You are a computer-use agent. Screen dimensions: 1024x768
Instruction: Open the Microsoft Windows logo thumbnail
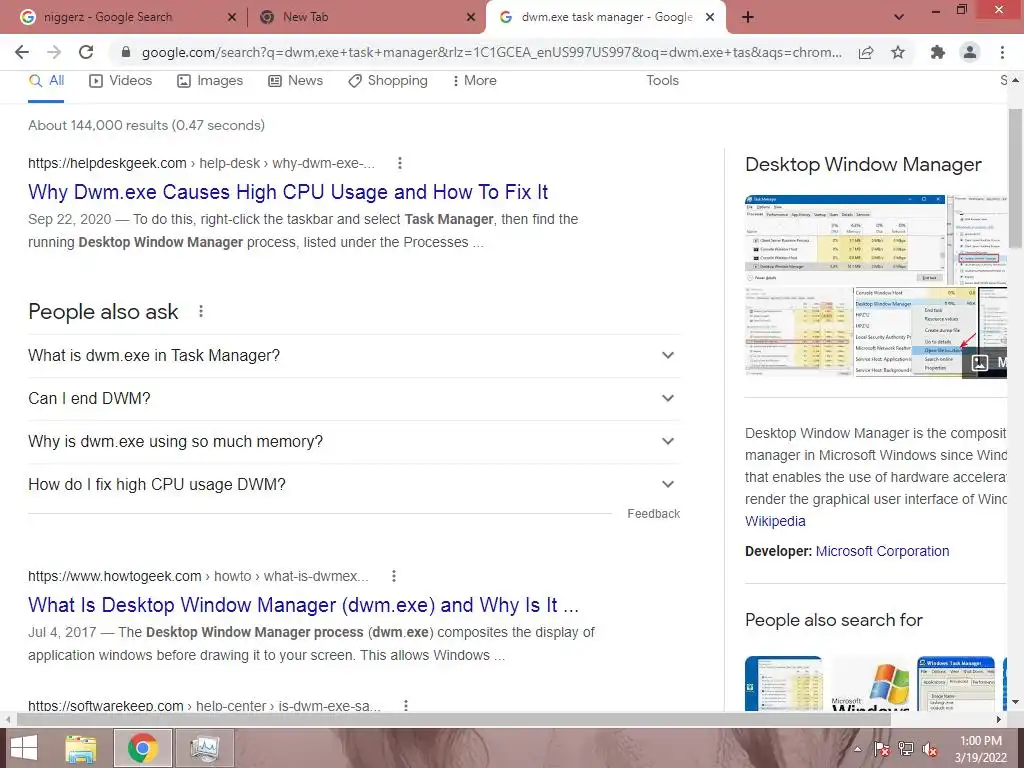click(869, 684)
